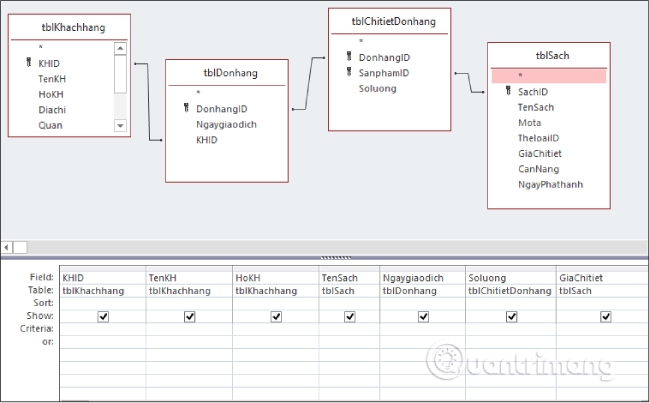This screenshot has height=403, width=650.
Task: Uncheck Show box for KHID column
Action: click(x=103, y=317)
